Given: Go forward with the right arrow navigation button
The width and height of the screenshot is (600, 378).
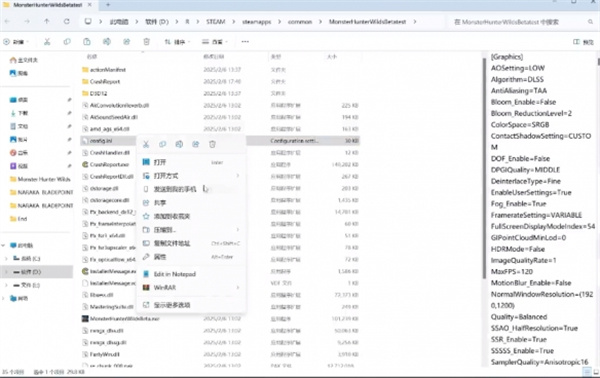Looking at the screenshot, I should [x=27, y=21].
